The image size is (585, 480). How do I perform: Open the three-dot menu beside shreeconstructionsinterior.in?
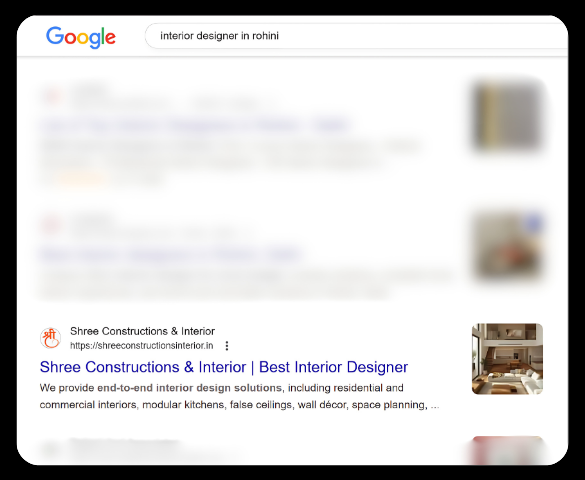(x=227, y=346)
